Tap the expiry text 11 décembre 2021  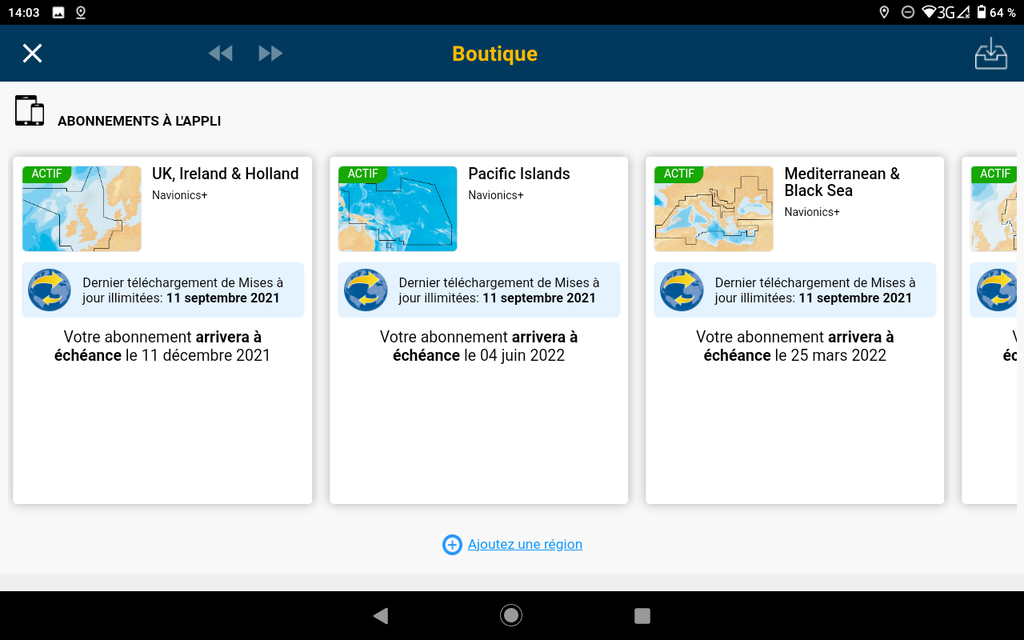point(206,355)
